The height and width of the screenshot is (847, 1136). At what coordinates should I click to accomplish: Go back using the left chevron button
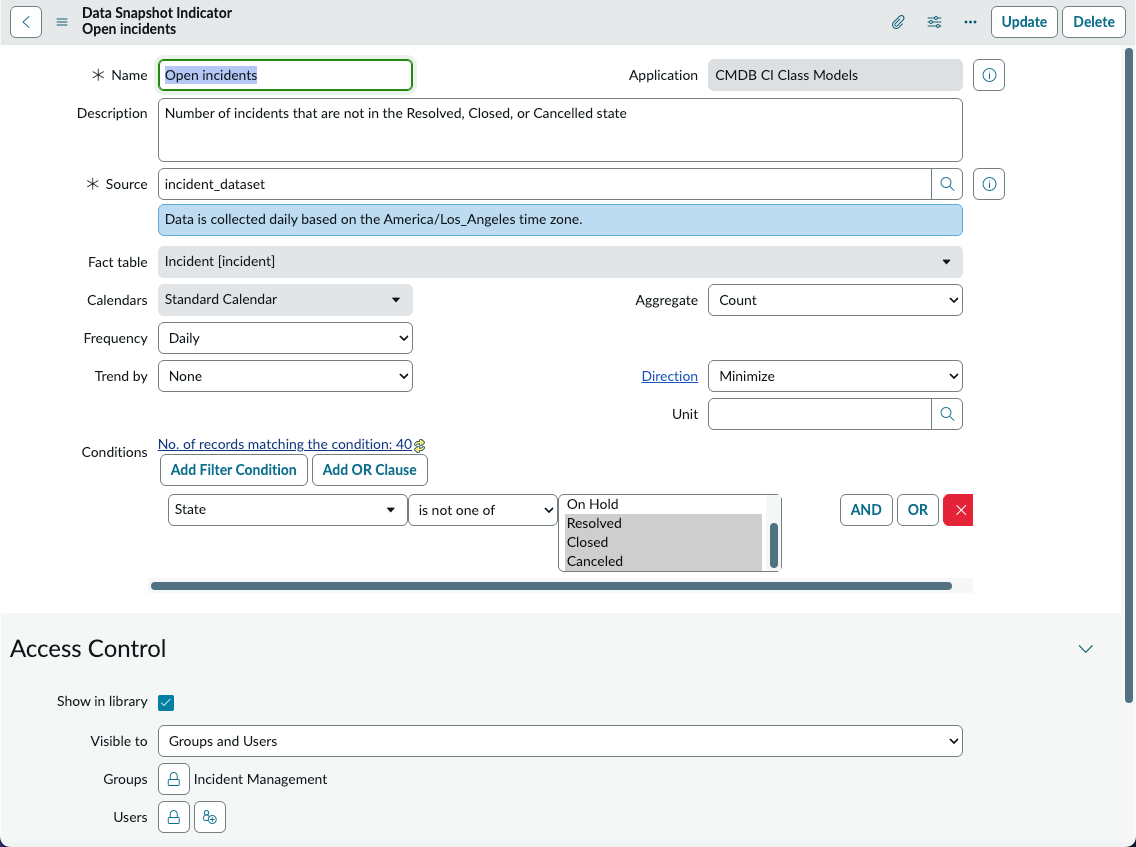coord(26,22)
